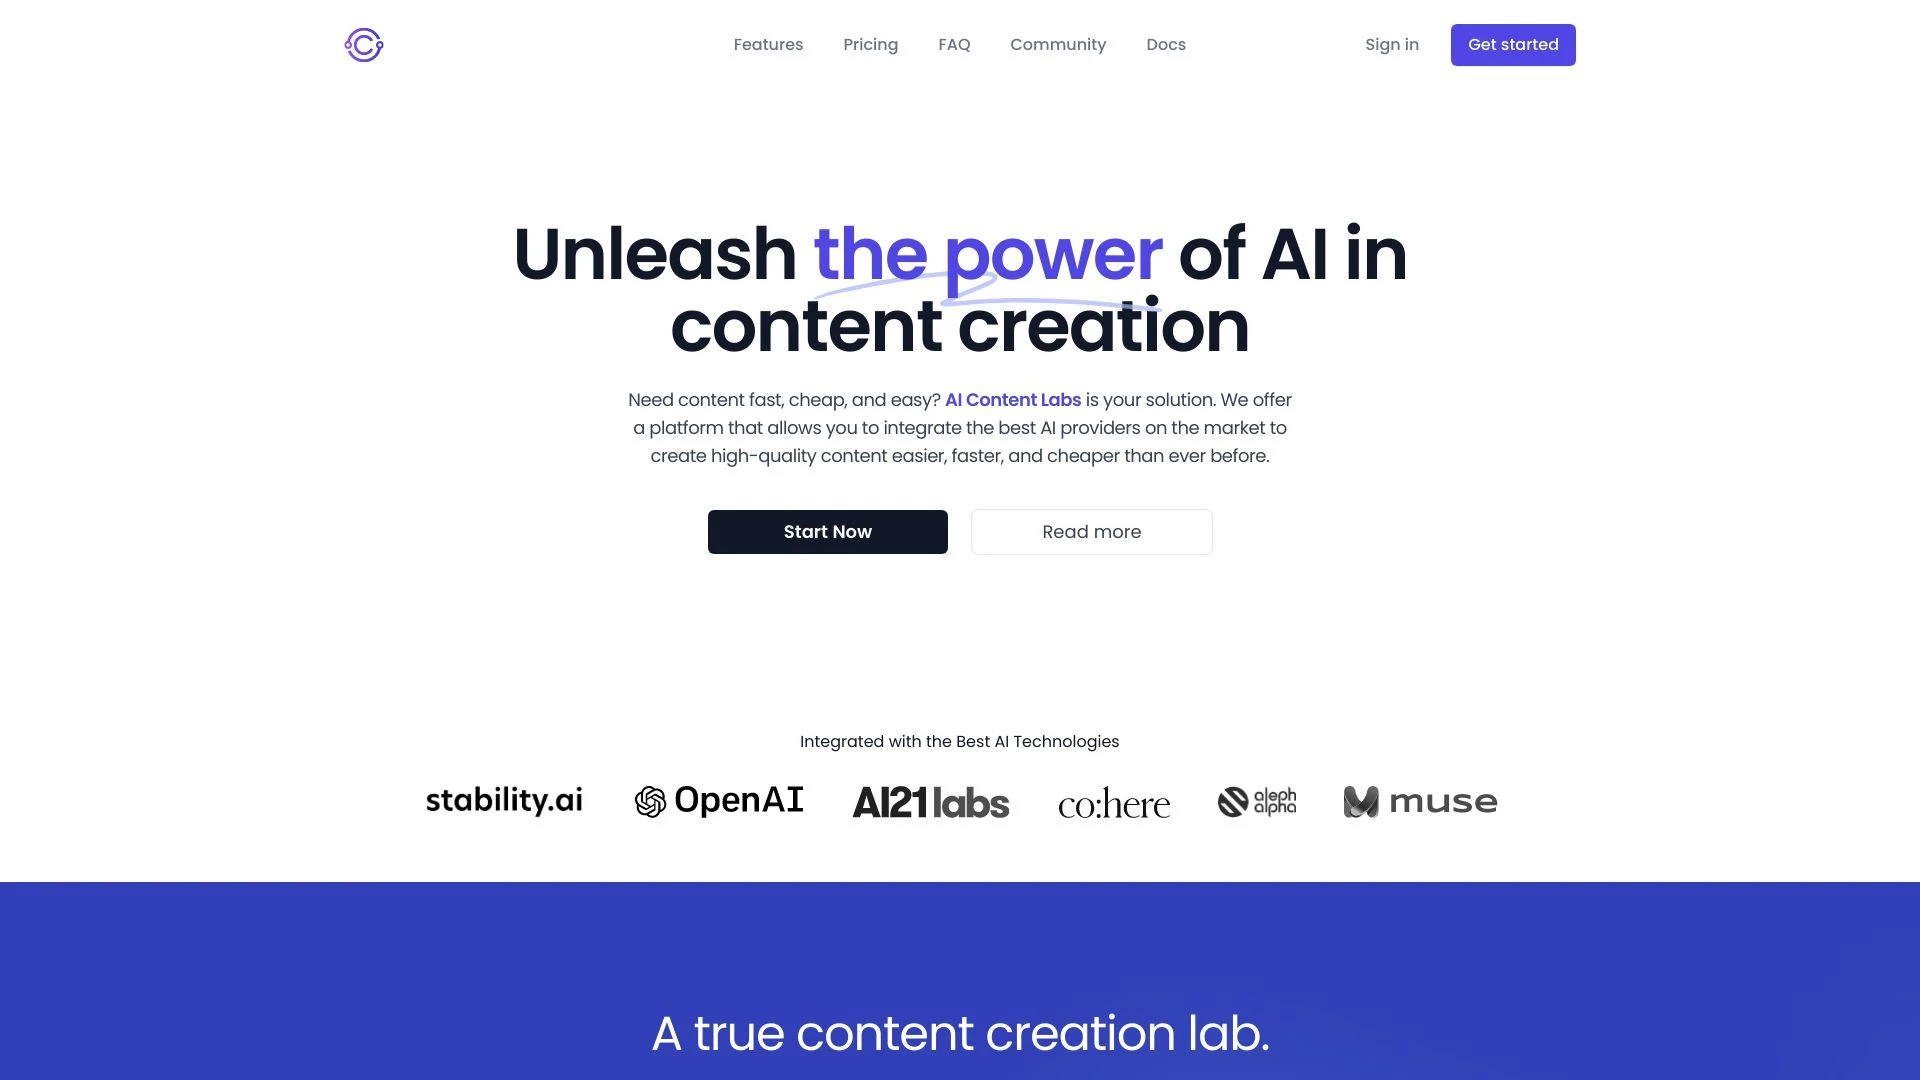Screen dimensions: 1920x1080
Task: Select the FAQ navigation tab
Action: coord(953,44)
